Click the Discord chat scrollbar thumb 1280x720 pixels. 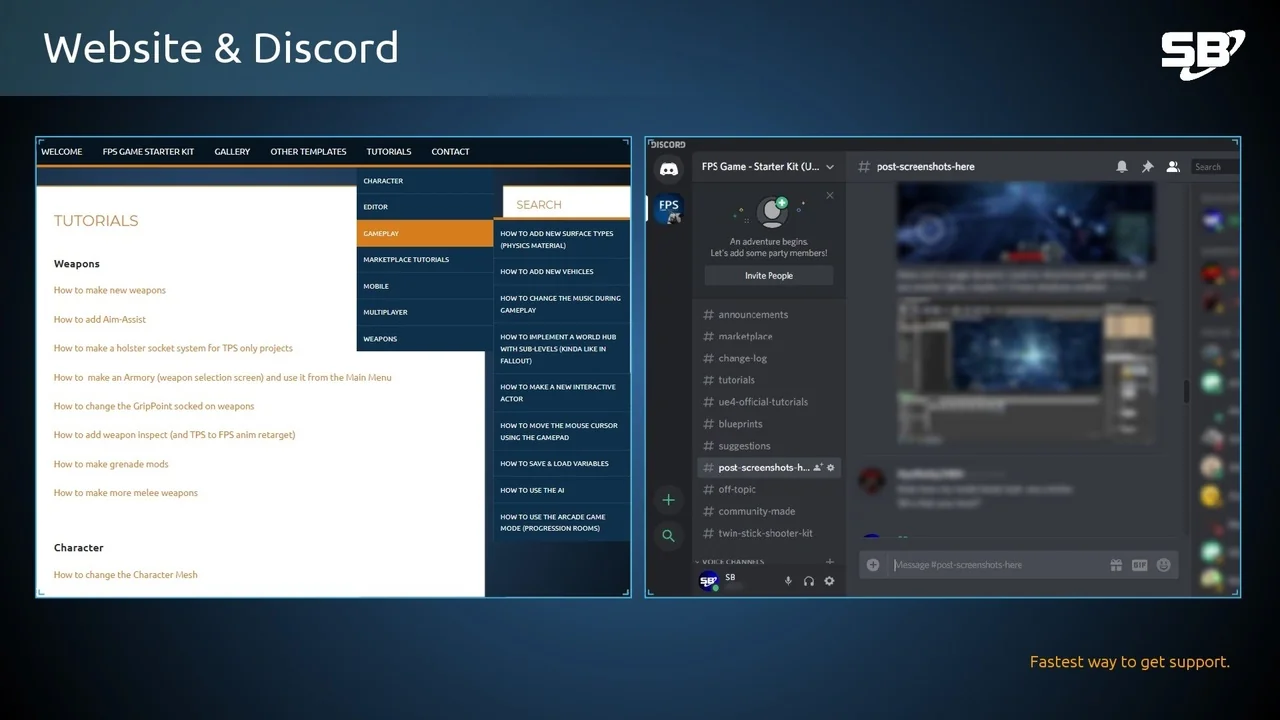1187,390
